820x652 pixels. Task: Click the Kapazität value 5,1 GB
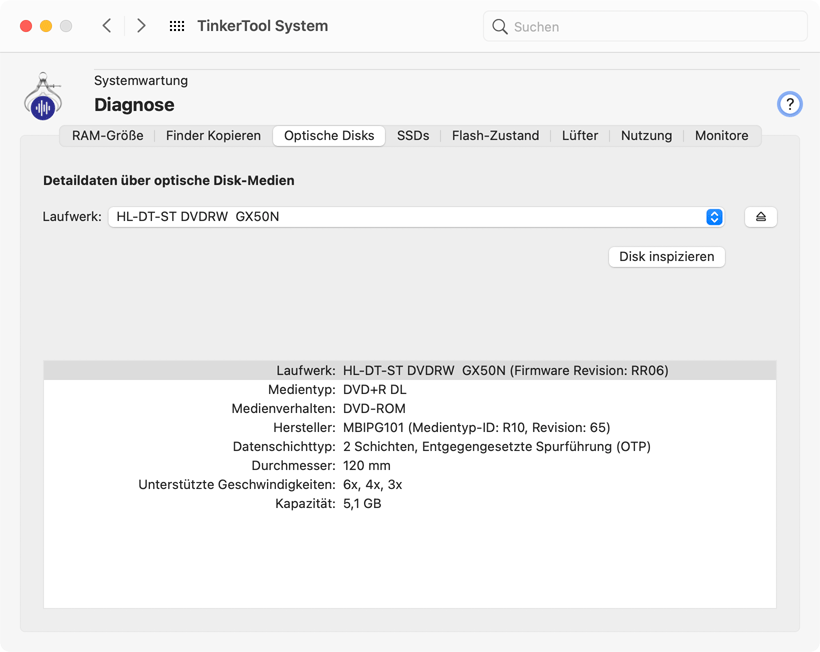(362, 504)
